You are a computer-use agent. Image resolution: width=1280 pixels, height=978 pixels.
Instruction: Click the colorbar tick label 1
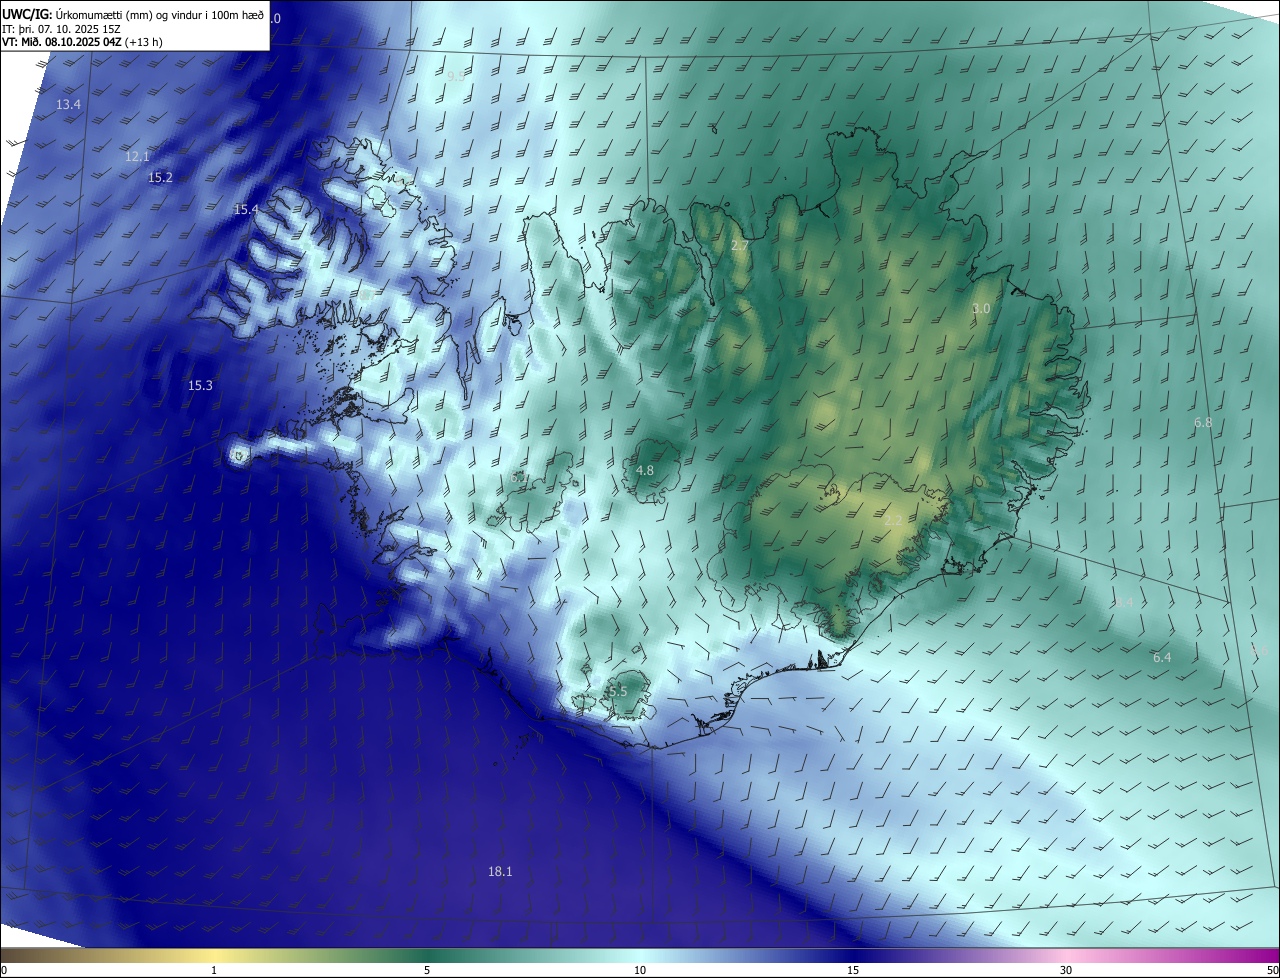pos(214,970)
